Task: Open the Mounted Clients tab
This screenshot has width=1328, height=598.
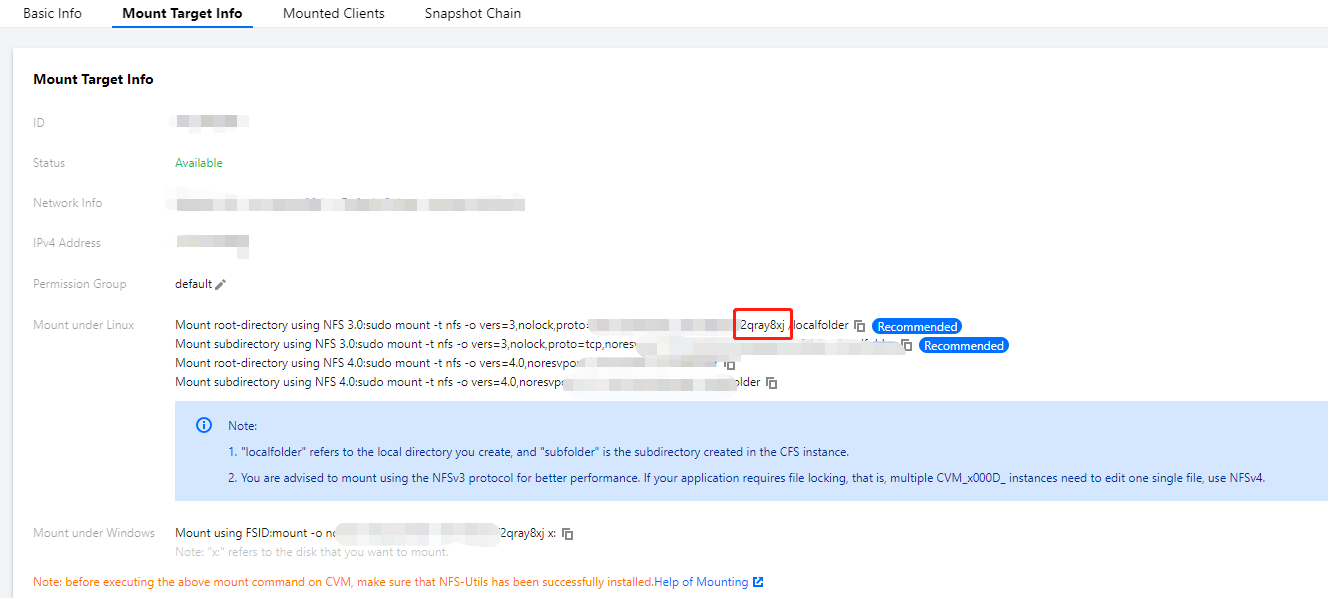Action: point(334,14)
